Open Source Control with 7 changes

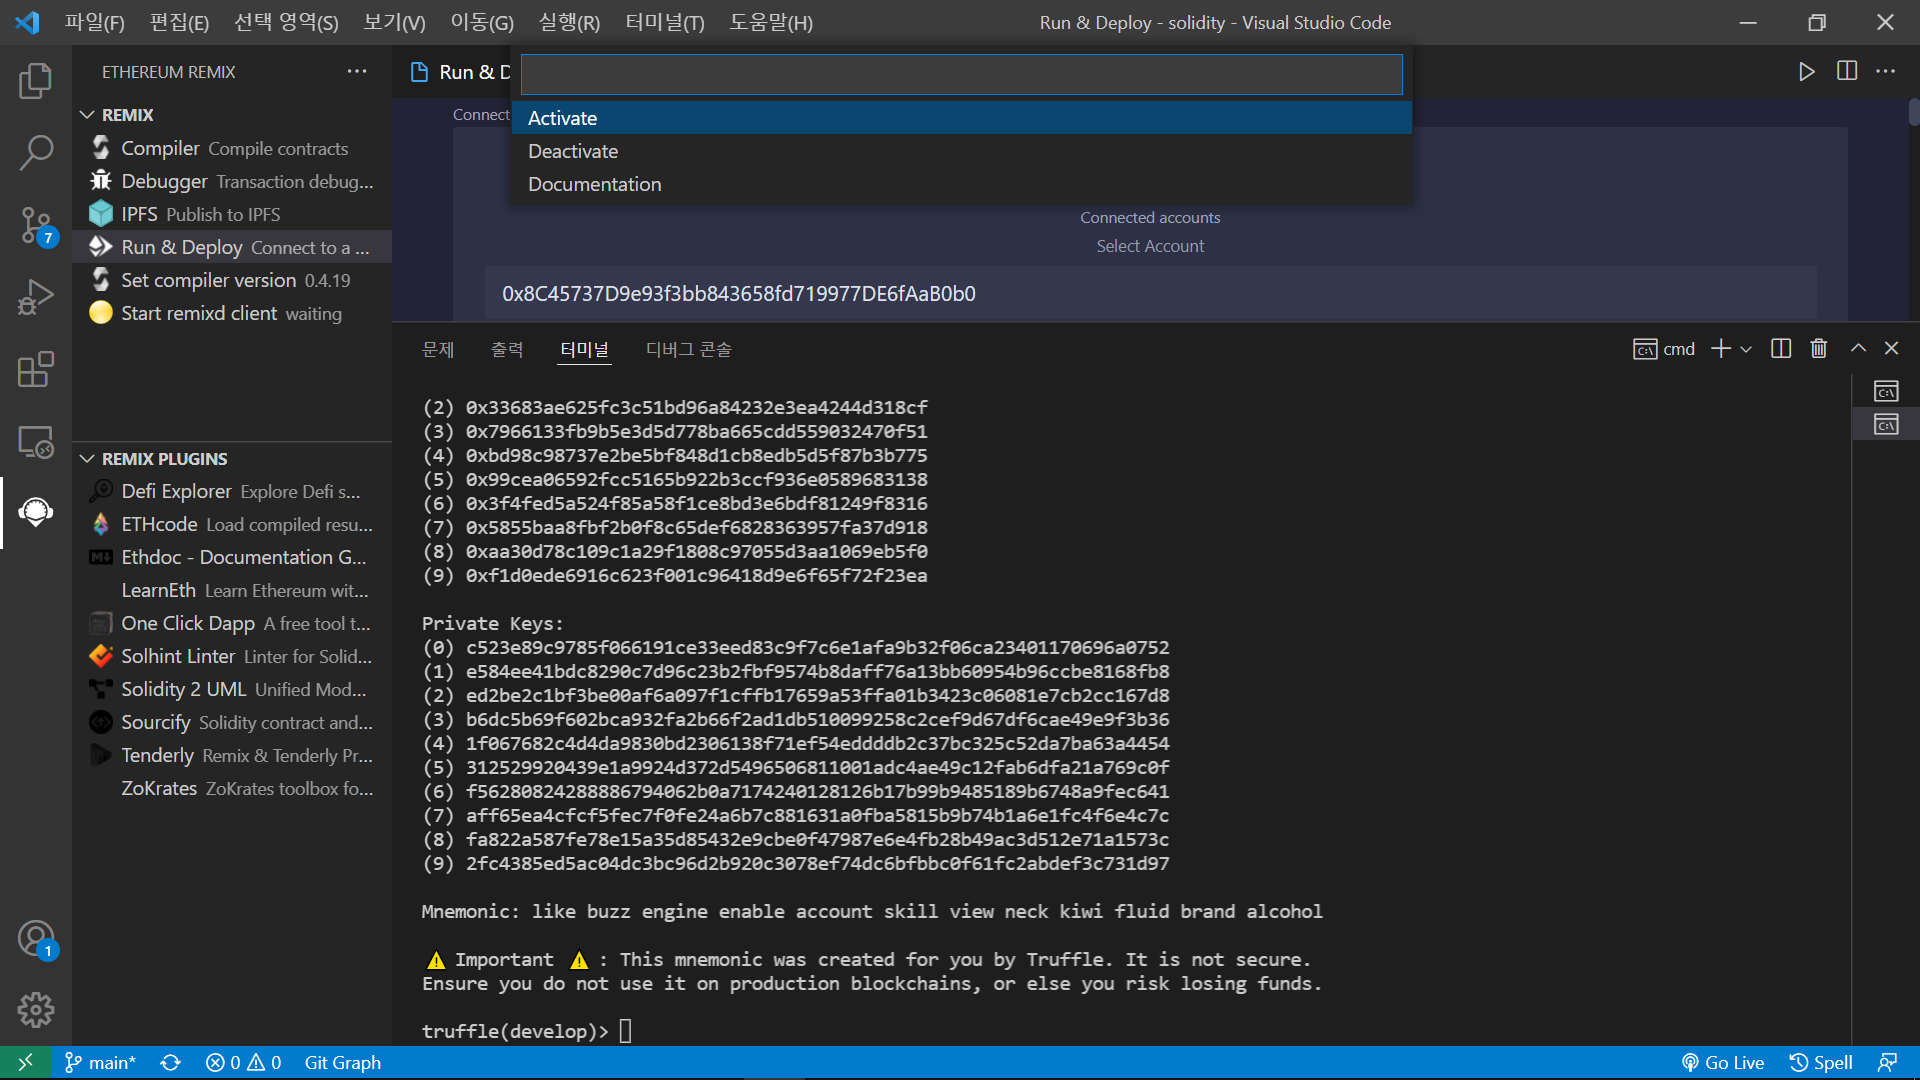click(35, 226)
